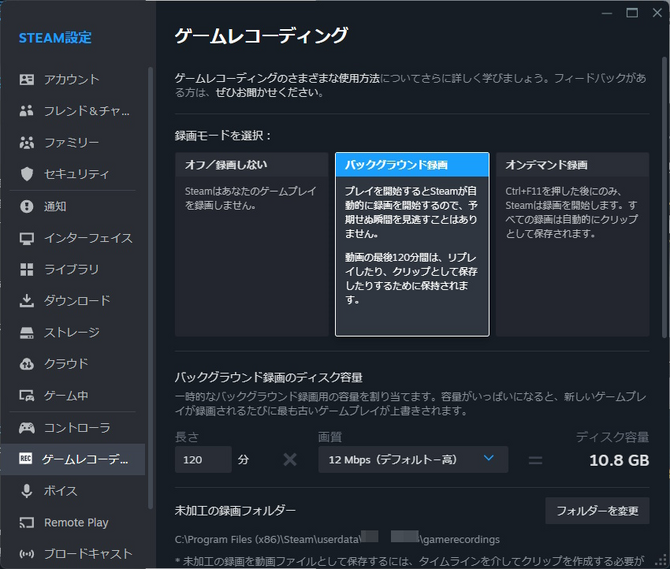Screen dimensions: 670x569
Task: Expand quality options with the chevron arrow
Action: click(x=489, y=459)
